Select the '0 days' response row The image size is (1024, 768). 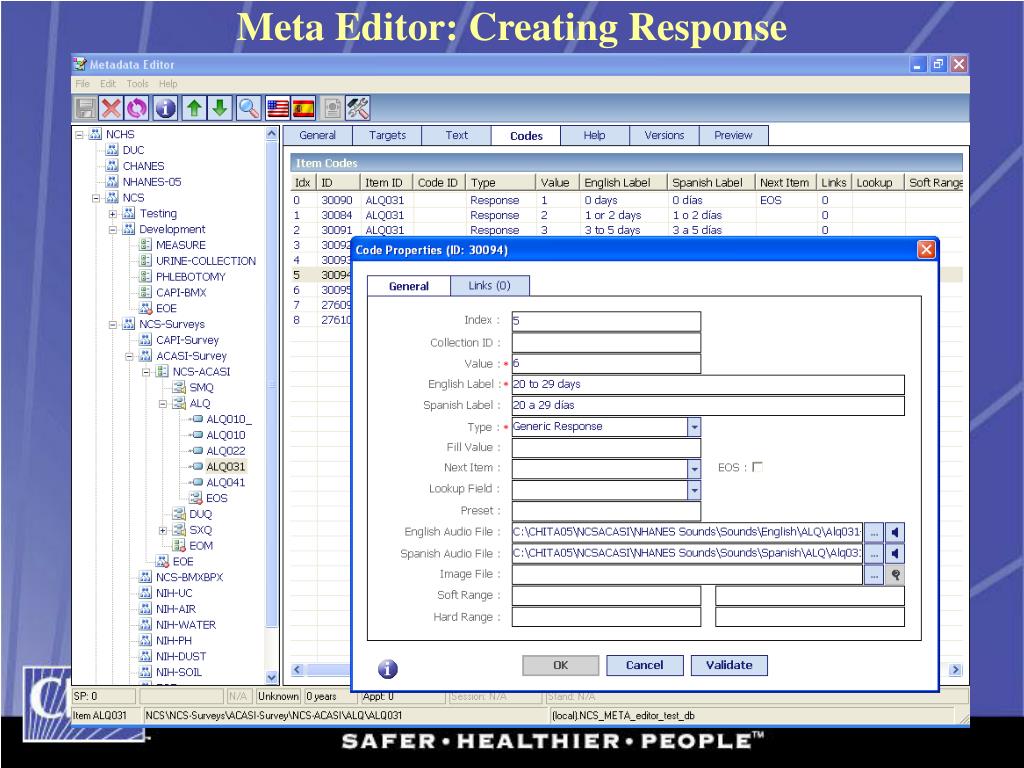626,200
